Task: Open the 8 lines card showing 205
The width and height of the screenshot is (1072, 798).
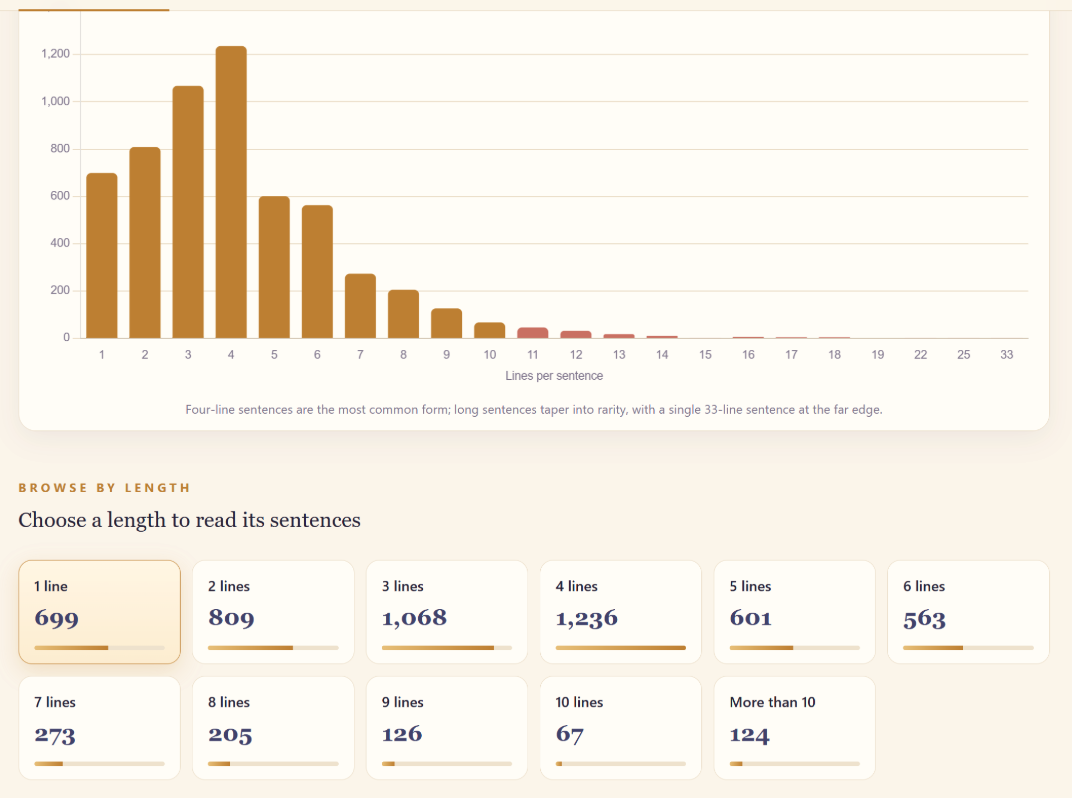Action: click(273, 728)
